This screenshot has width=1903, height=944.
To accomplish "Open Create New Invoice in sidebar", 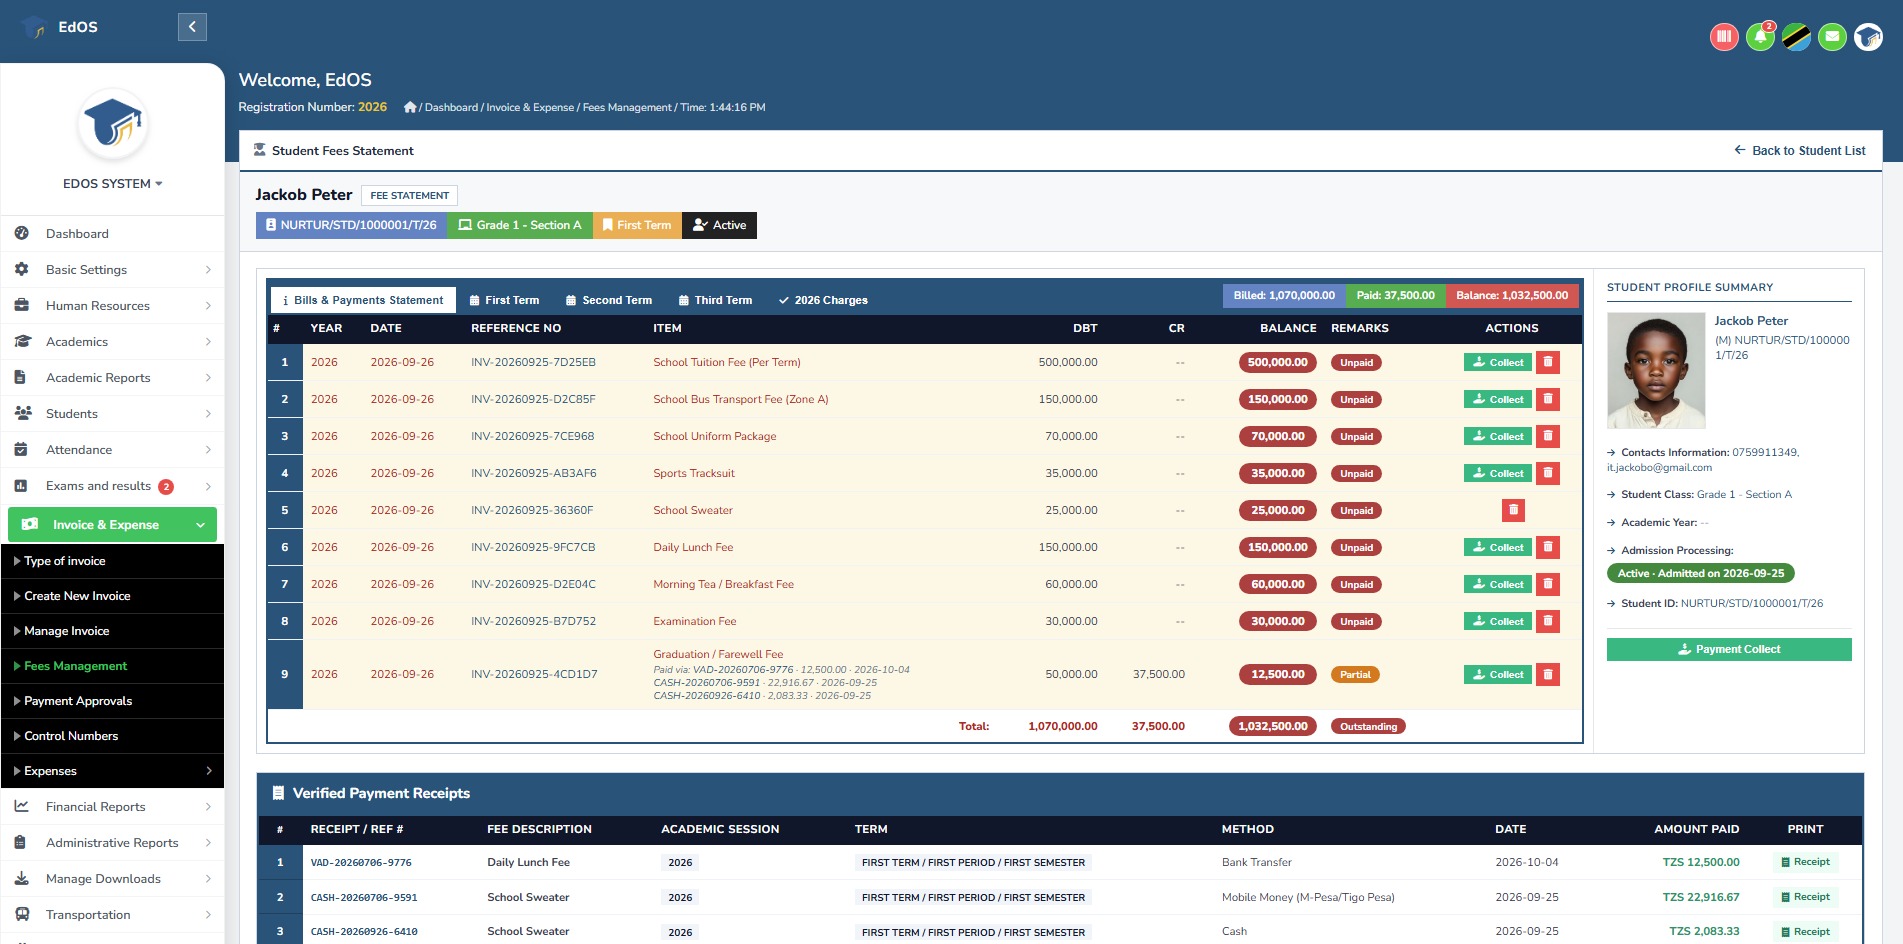I will coord(112,596).
